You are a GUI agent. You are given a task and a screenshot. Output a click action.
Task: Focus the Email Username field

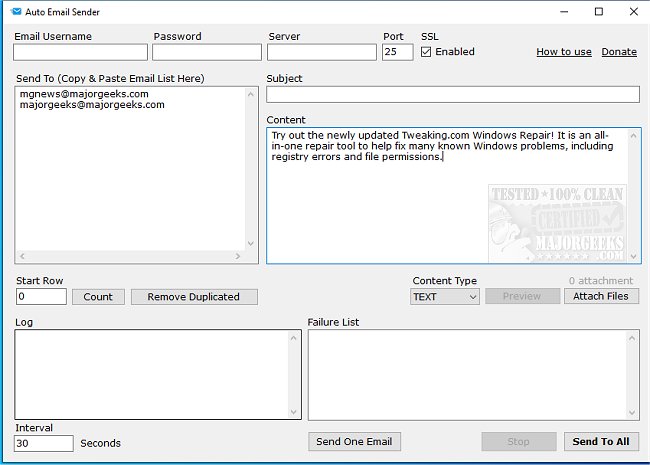80,52
